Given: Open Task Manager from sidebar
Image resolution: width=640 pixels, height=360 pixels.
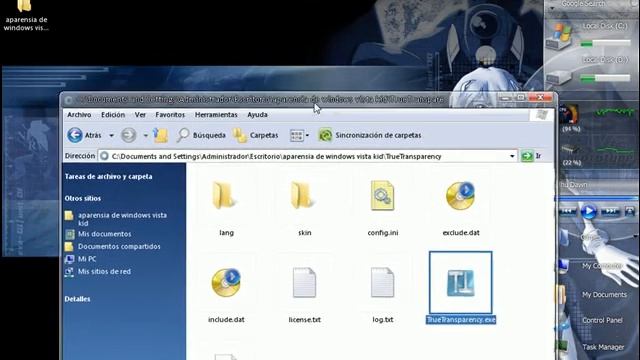Looking at the screenshot, I should pos(603,347).
